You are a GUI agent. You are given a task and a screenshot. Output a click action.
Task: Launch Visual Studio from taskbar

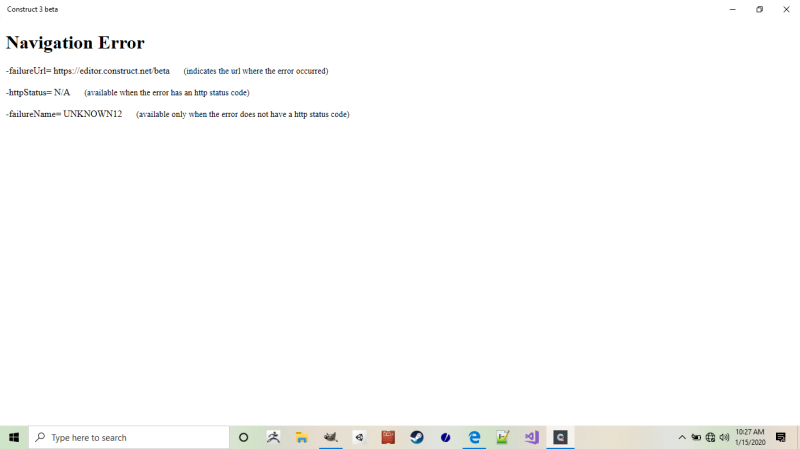pyautogui.click(x=532, y=437)
